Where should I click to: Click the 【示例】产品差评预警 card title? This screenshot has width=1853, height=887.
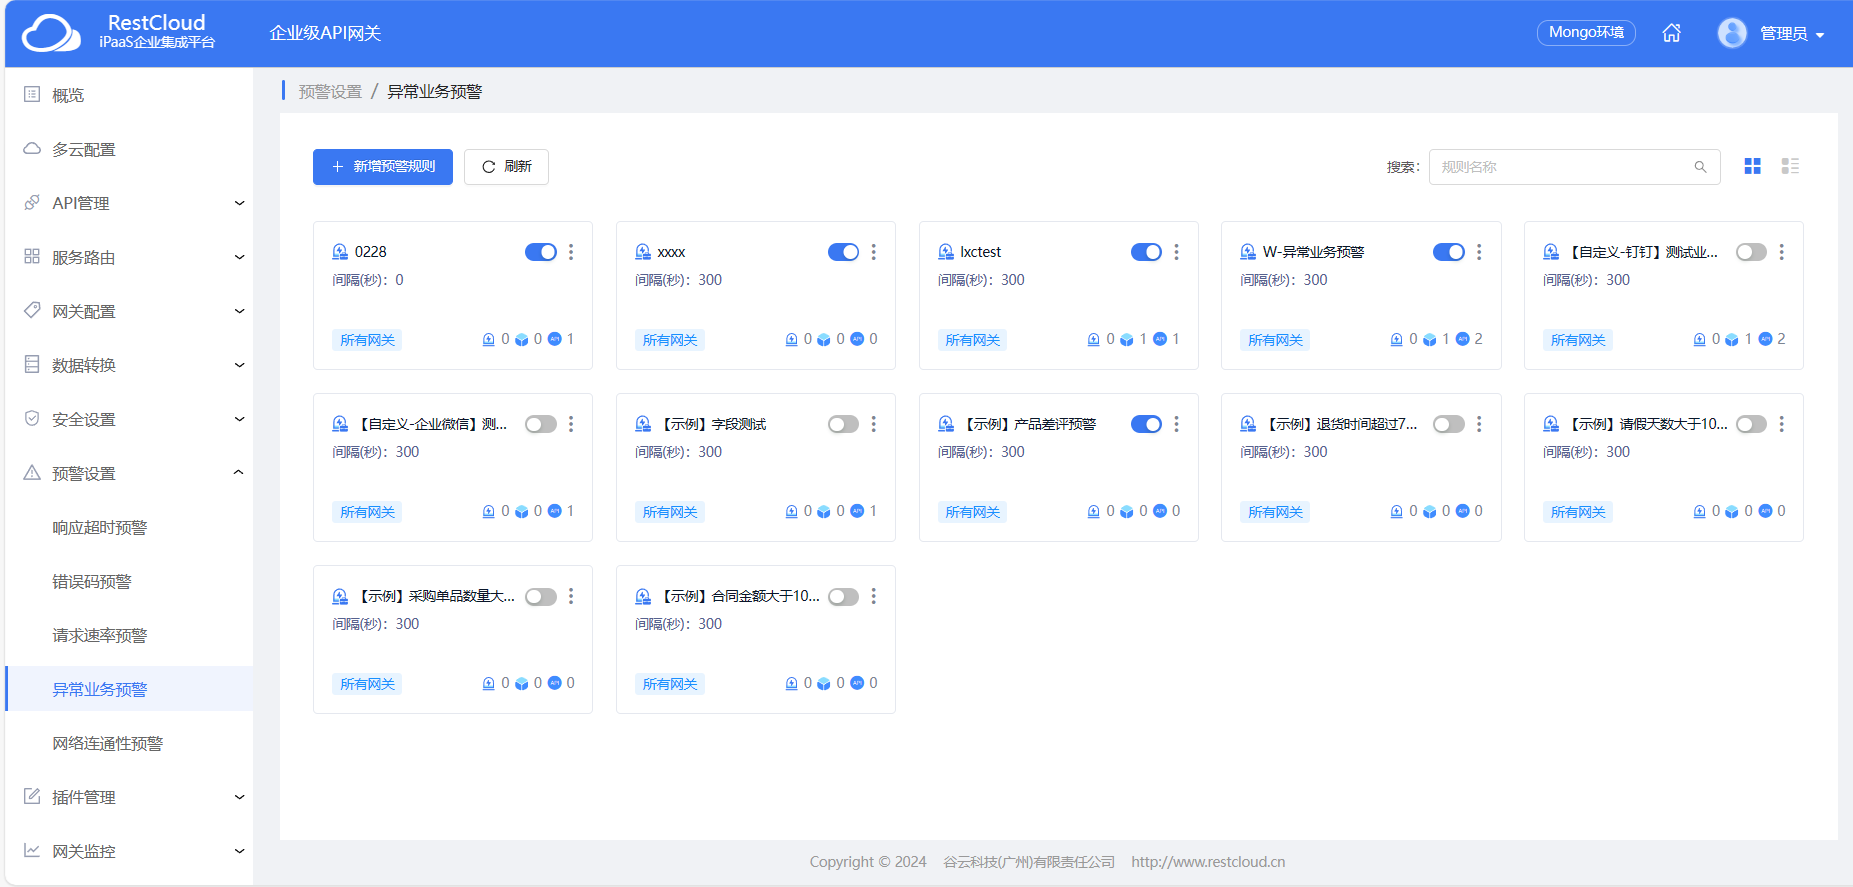point(1030,424)
